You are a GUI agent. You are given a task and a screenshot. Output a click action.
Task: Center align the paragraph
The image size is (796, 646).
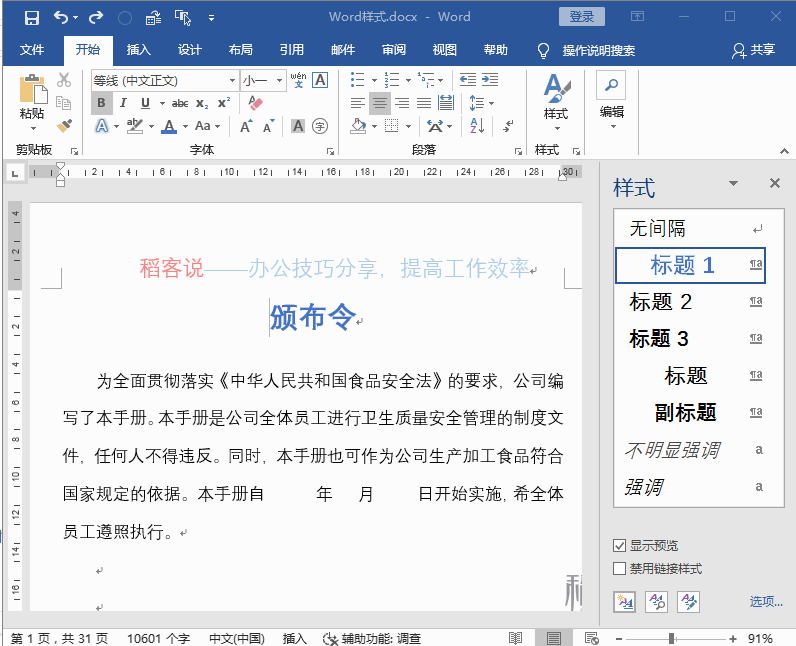tap(380, 103)
